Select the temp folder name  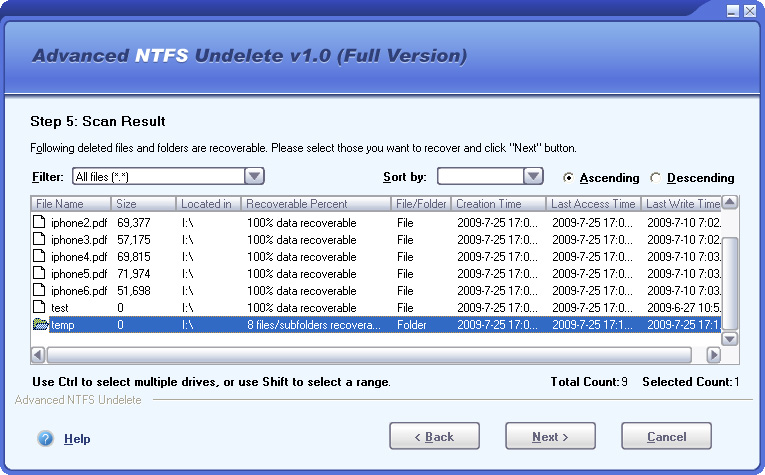pos(62,325)
